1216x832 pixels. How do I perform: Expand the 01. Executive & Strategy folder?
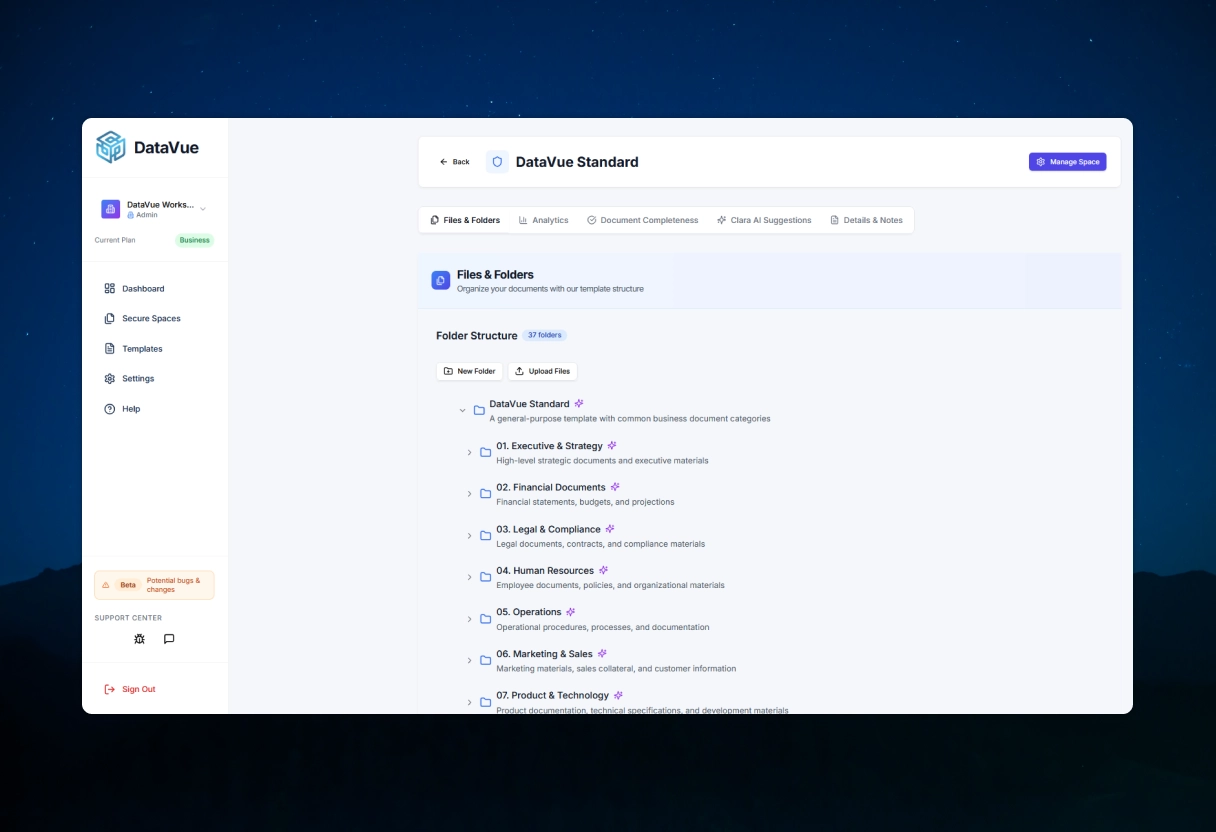(x=470, y=452)
